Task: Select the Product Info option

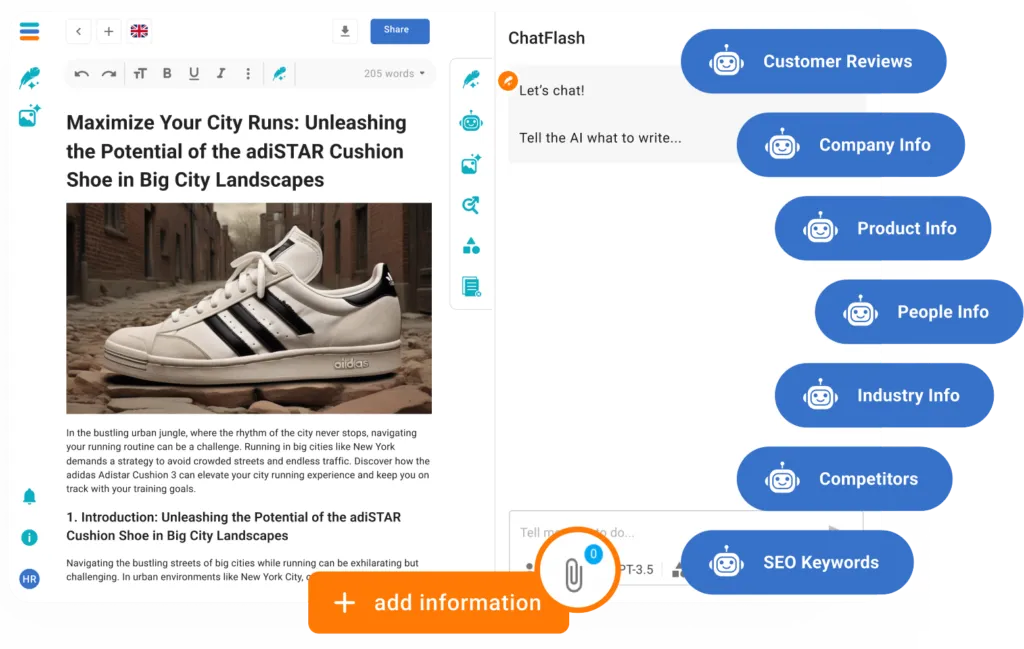Action: [x=883, y=229]
